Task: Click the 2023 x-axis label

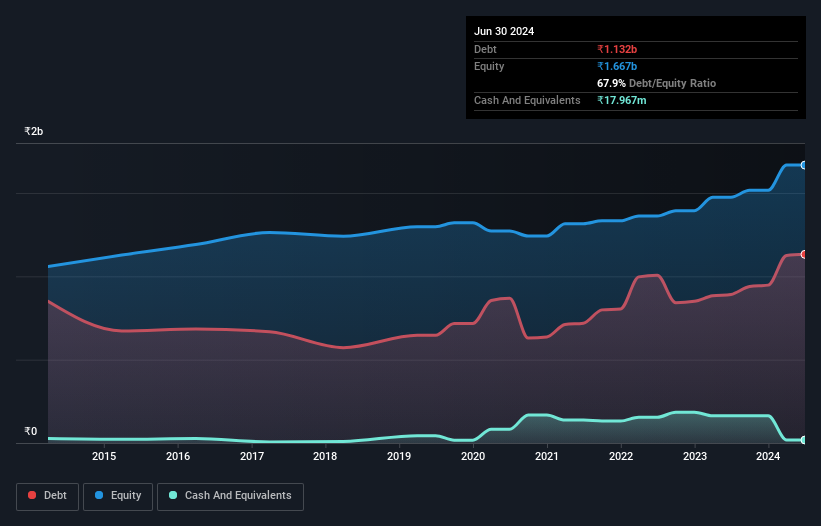Action: 695,456
